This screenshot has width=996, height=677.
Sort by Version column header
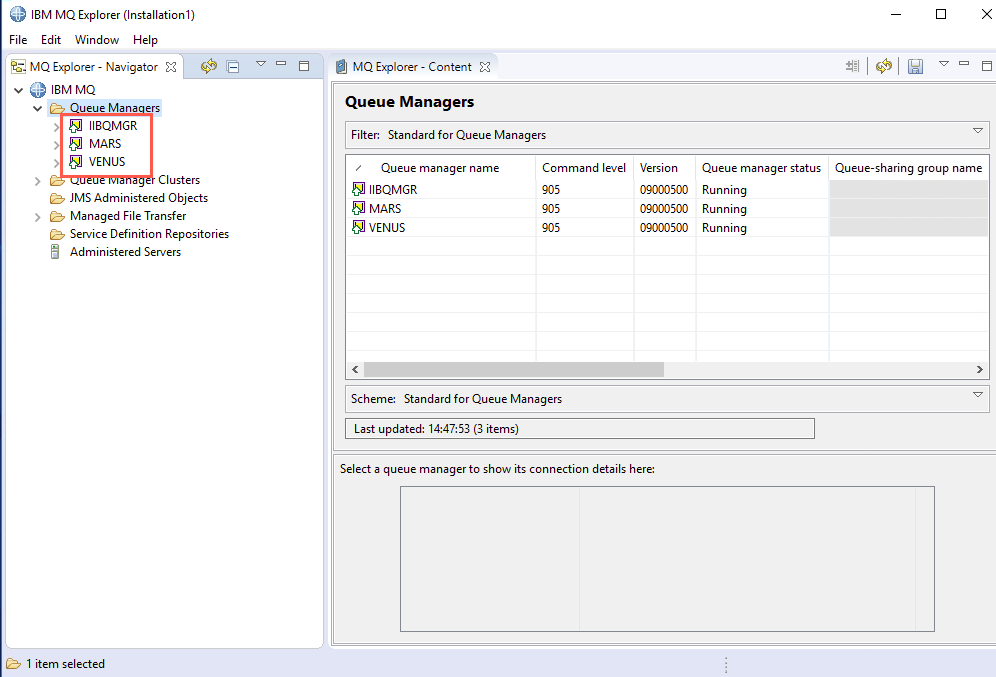point(665,168)
